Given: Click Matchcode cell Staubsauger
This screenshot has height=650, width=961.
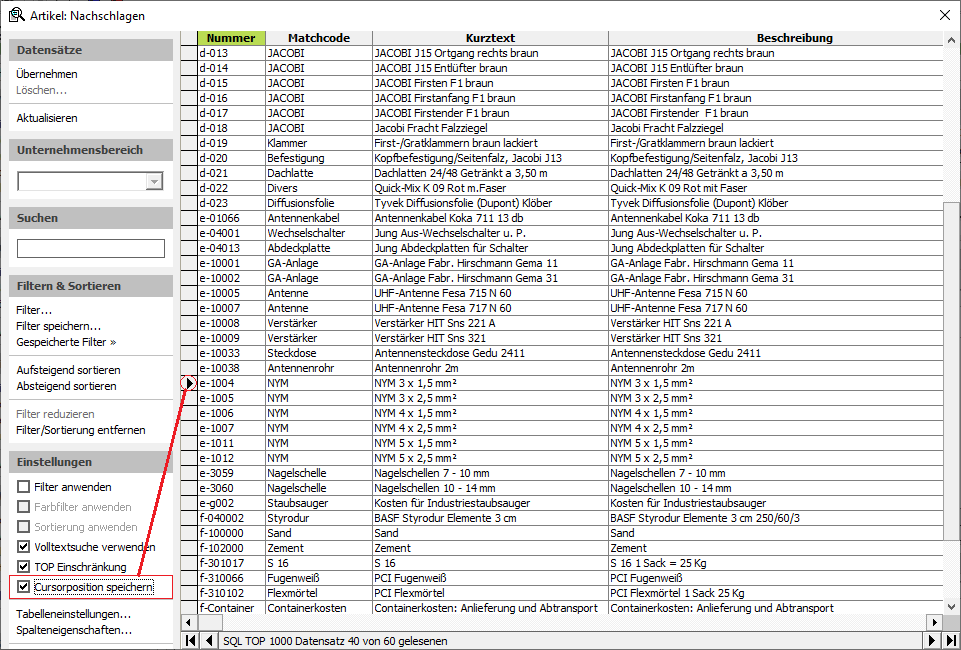Looking at the screenshot, I should pyautogui.click(x=319, y=503).
